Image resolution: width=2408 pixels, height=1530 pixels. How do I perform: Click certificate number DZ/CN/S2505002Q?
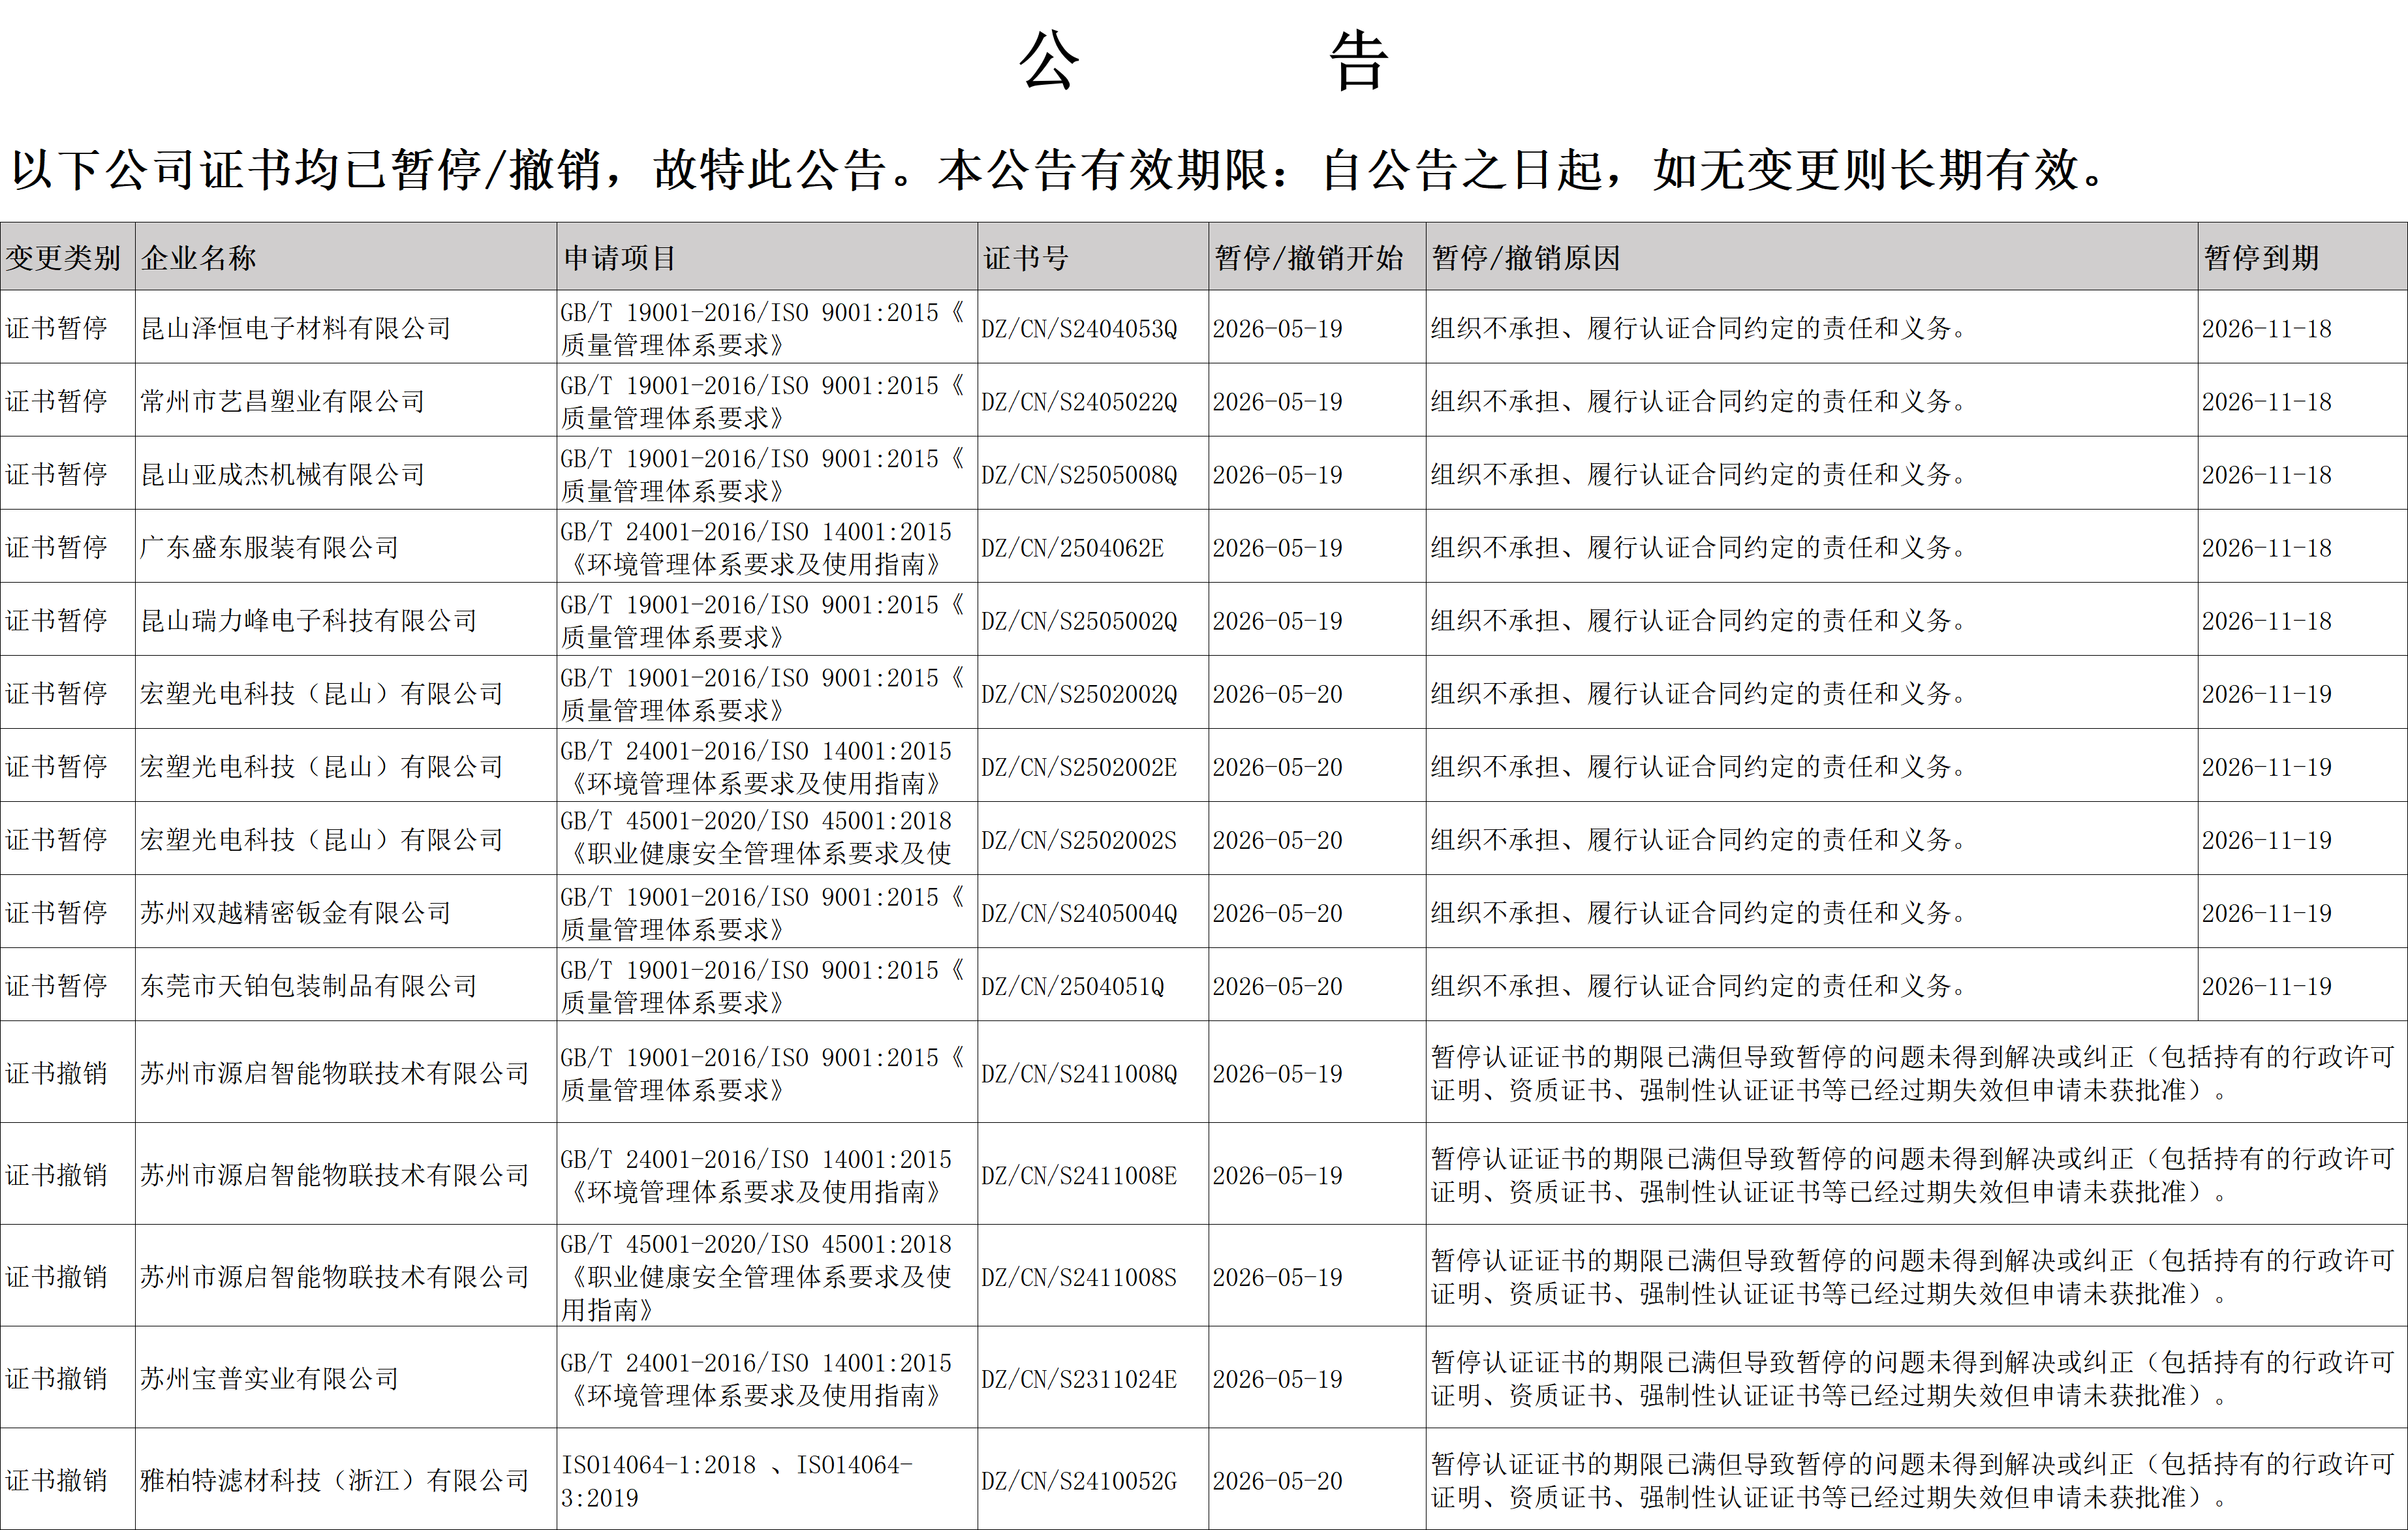1080,621
